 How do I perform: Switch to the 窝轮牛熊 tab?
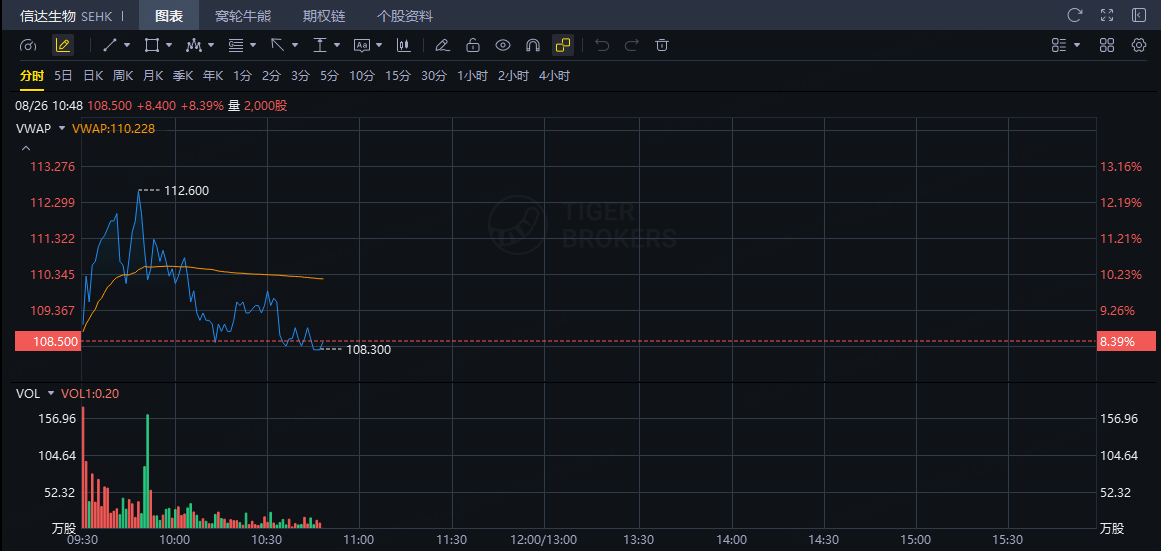tap(244, 16)
